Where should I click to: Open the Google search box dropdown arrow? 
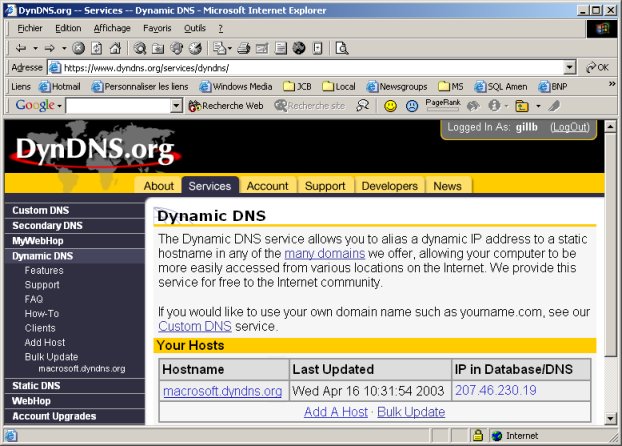(176, 106)
